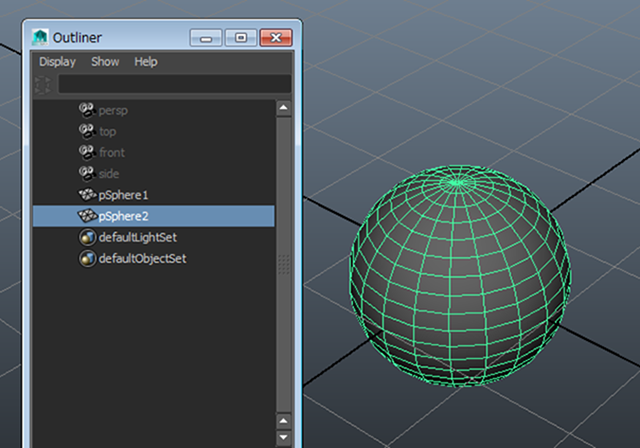Select the front camera icon
640x448 pixels.
tap(87, 152)
